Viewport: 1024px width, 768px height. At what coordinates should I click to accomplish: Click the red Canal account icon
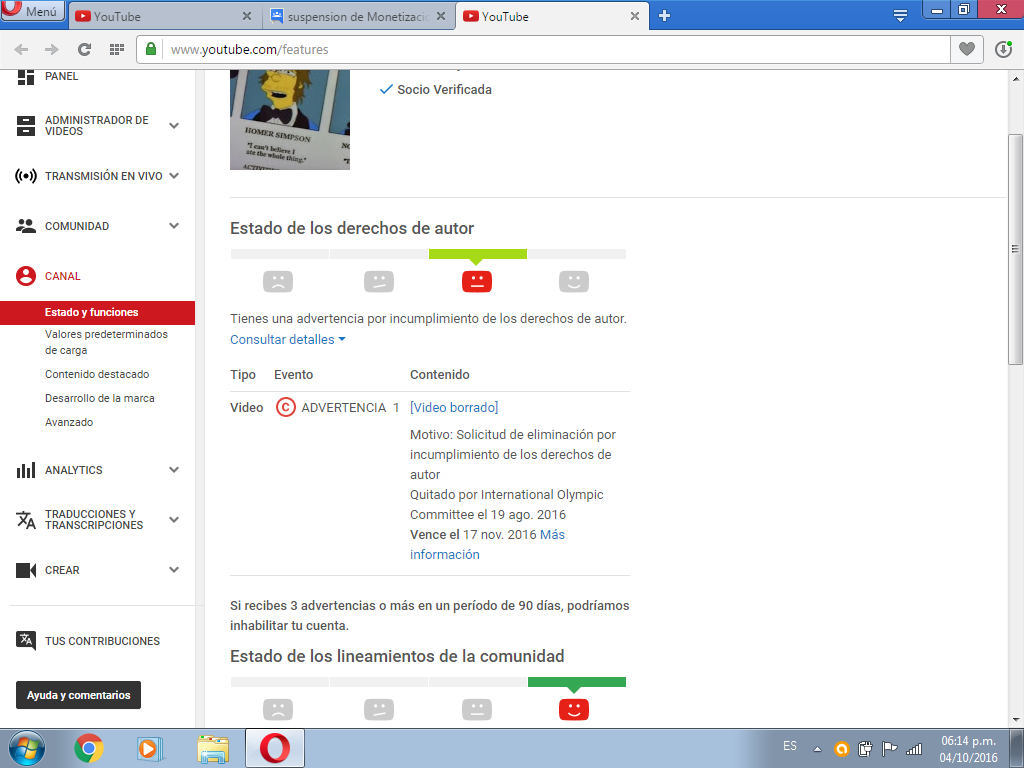pos(25,276)
